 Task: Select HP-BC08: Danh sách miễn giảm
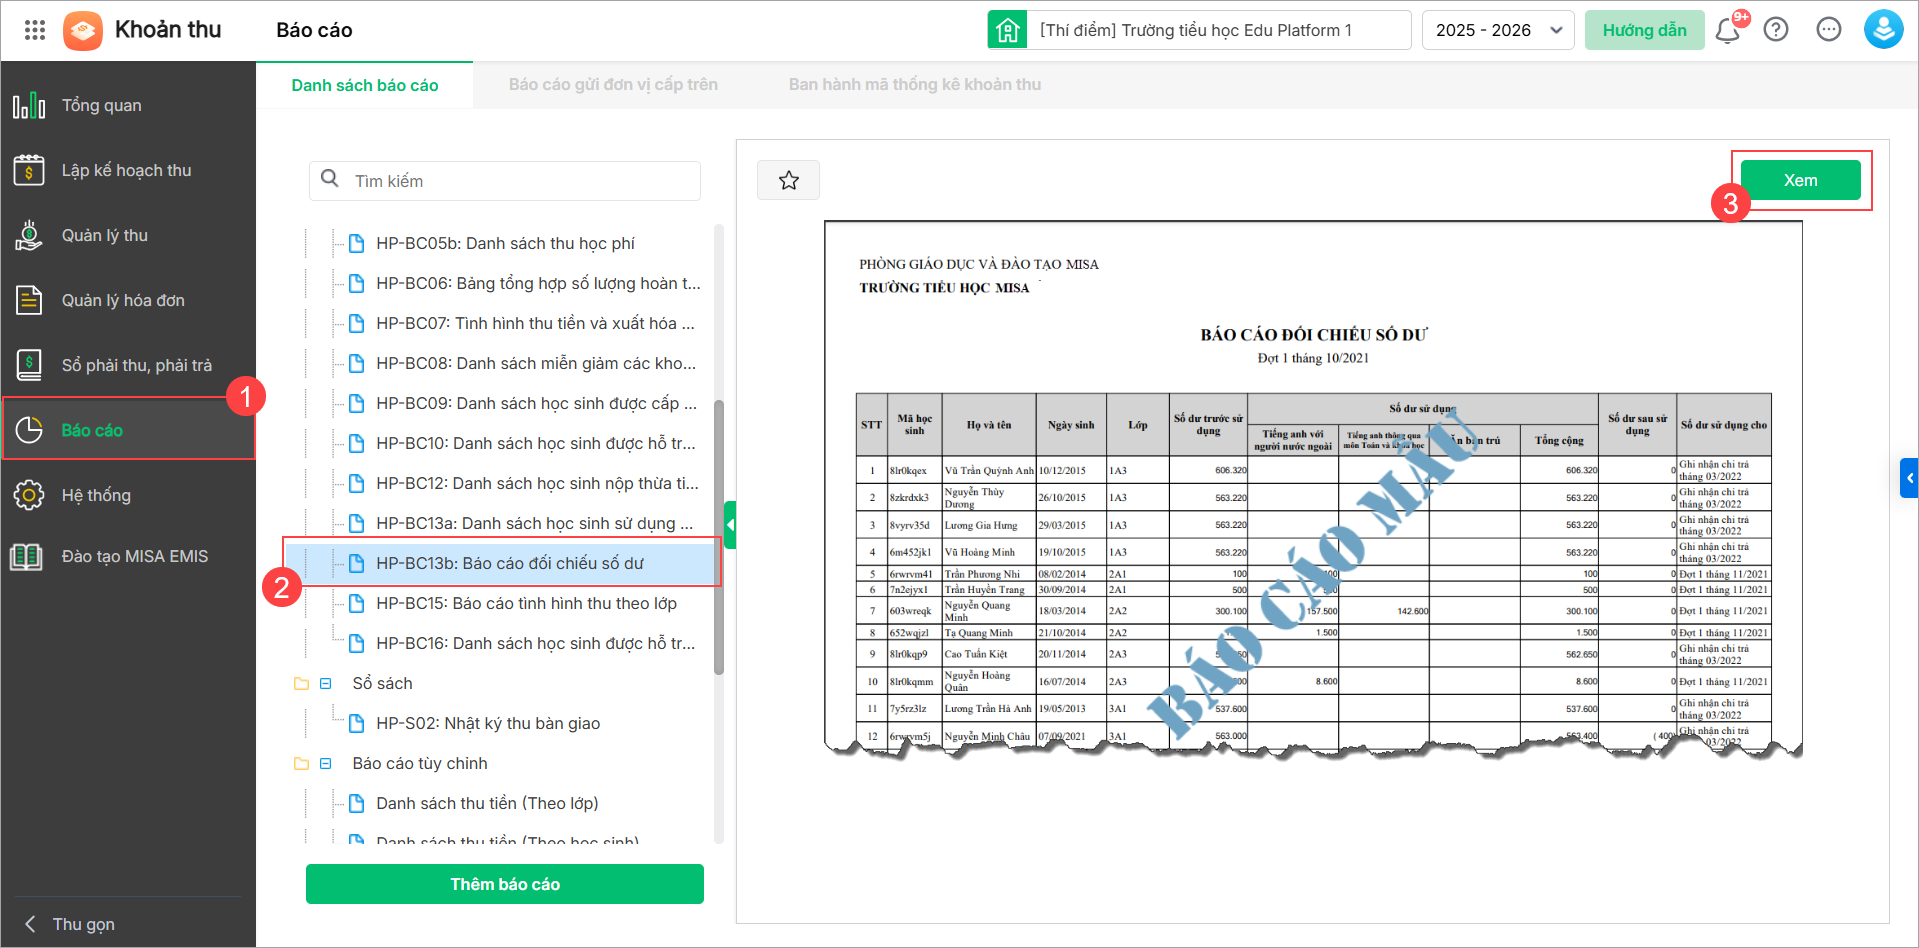coord(536,363)
